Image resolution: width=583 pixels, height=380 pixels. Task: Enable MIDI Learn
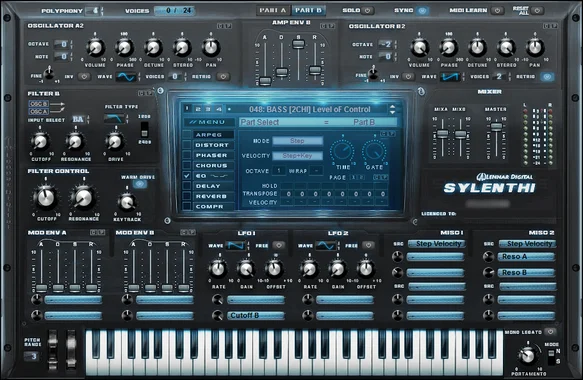(x=497, y=10)
